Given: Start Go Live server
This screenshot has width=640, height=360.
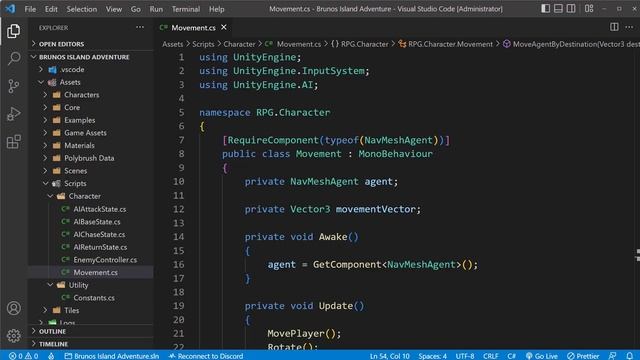Looking at the screenshot, I should pos(541,356).
